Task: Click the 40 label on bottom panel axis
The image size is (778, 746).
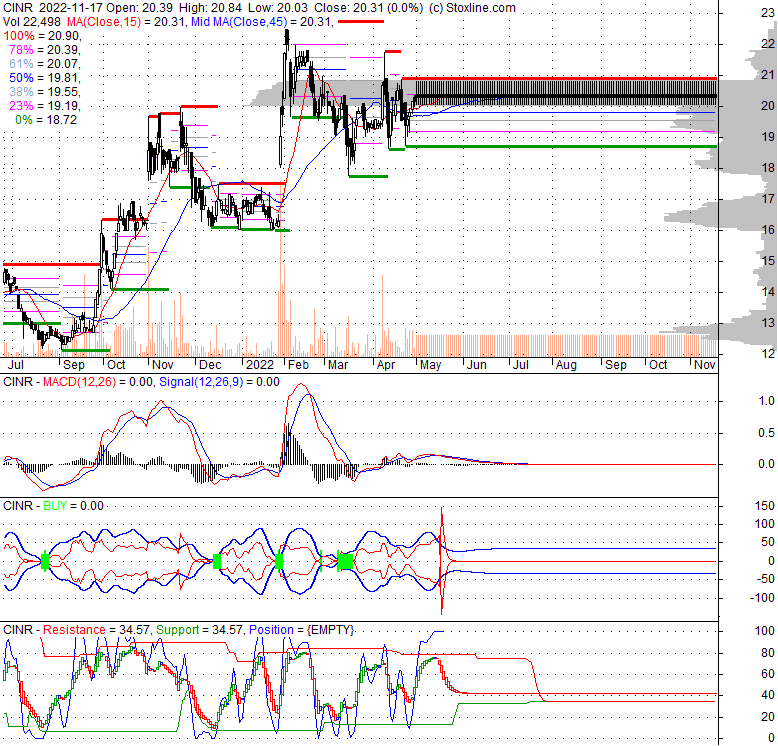Action: coord(768,695)
